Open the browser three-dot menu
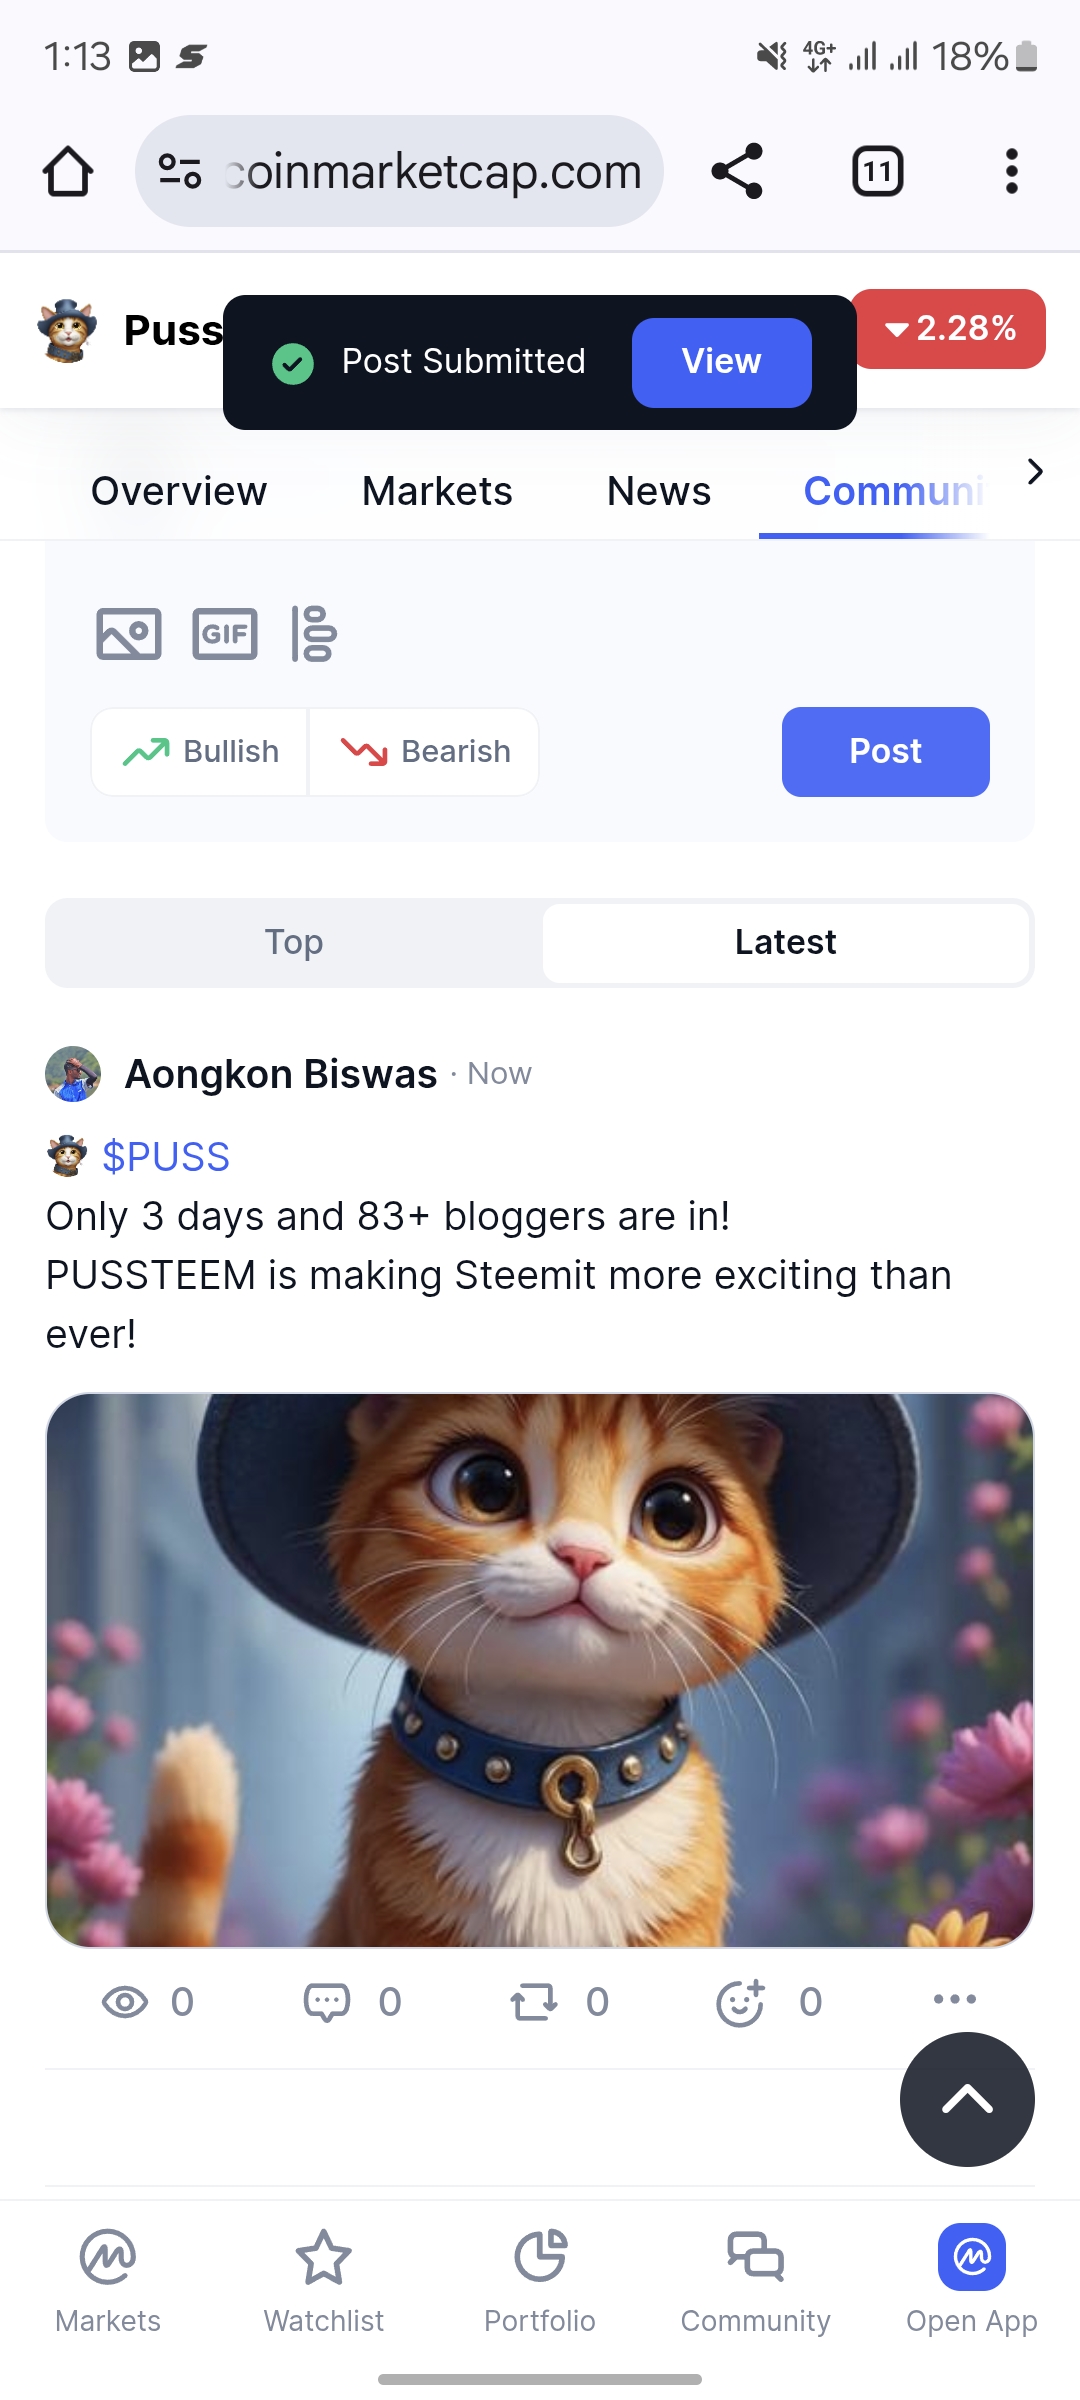This screenshot has width=1080, height=2400. pos(1012,171)
